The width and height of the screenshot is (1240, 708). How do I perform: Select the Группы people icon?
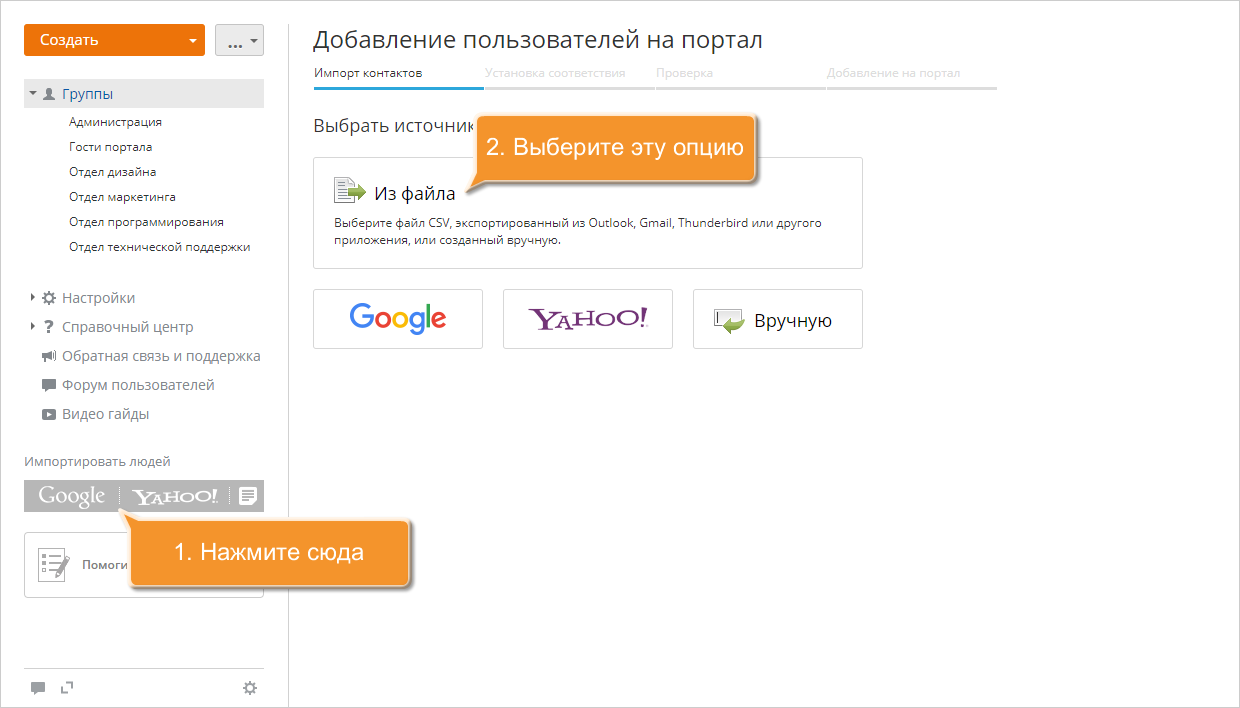[x=49, y=94]
